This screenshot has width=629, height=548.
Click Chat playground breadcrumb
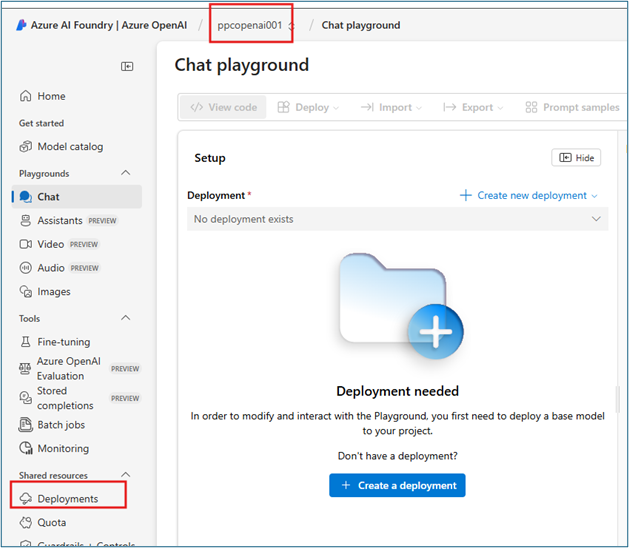coord(361,25)
